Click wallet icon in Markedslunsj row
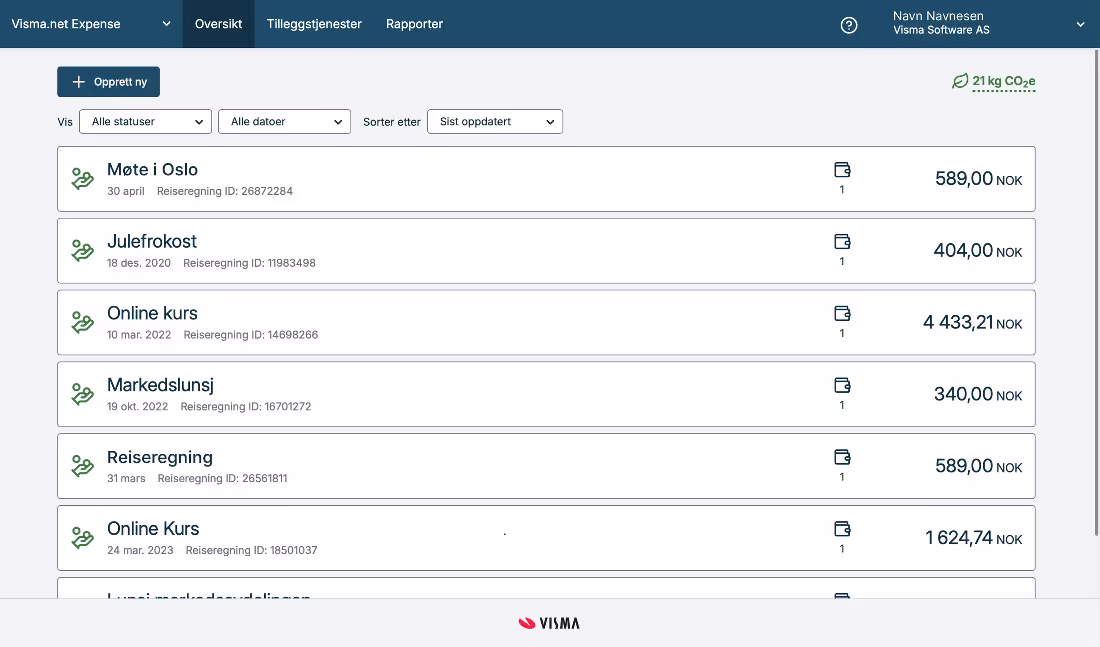 pyautogui.click(x=842, y=385)
